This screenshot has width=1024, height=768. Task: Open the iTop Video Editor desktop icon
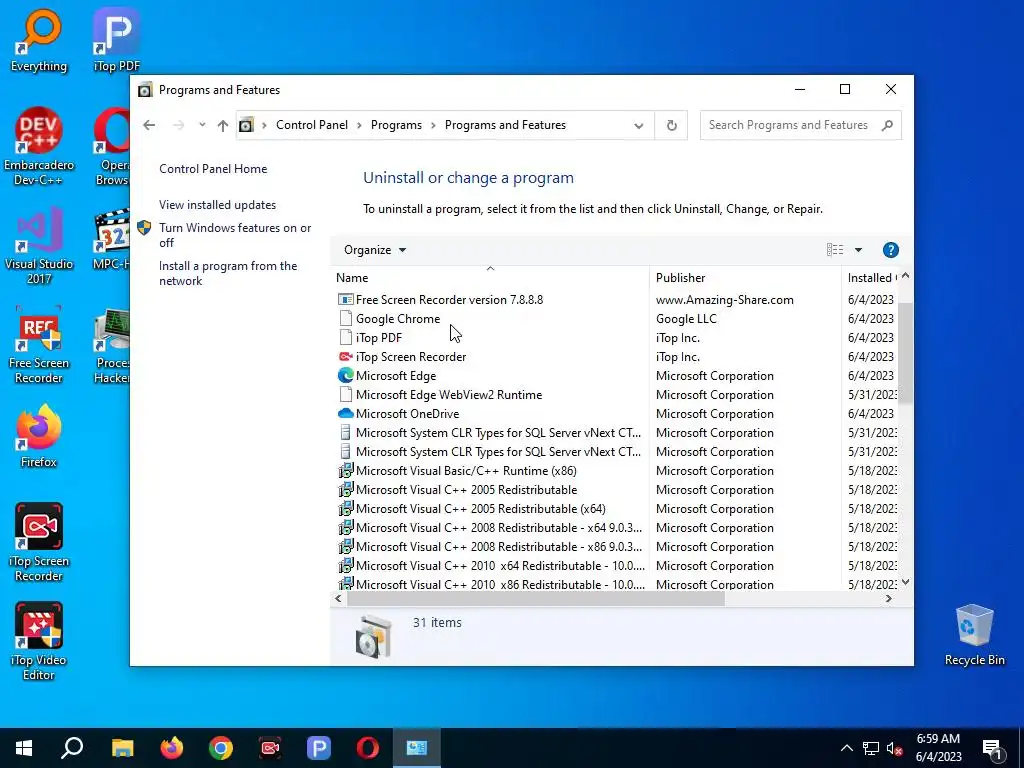point(39,641)
